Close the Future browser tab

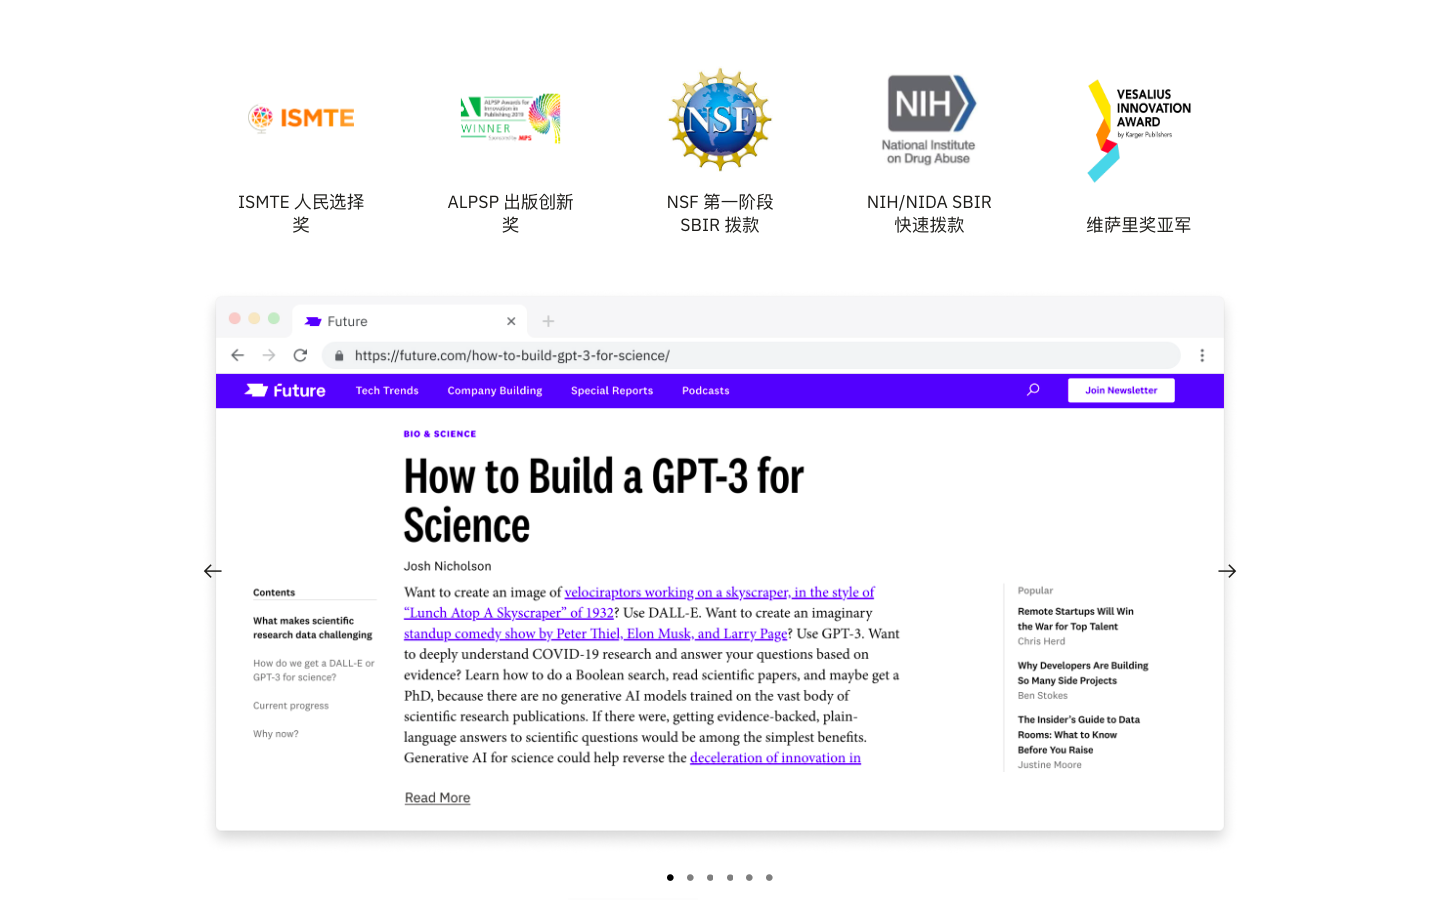click(x=511, y=321)
